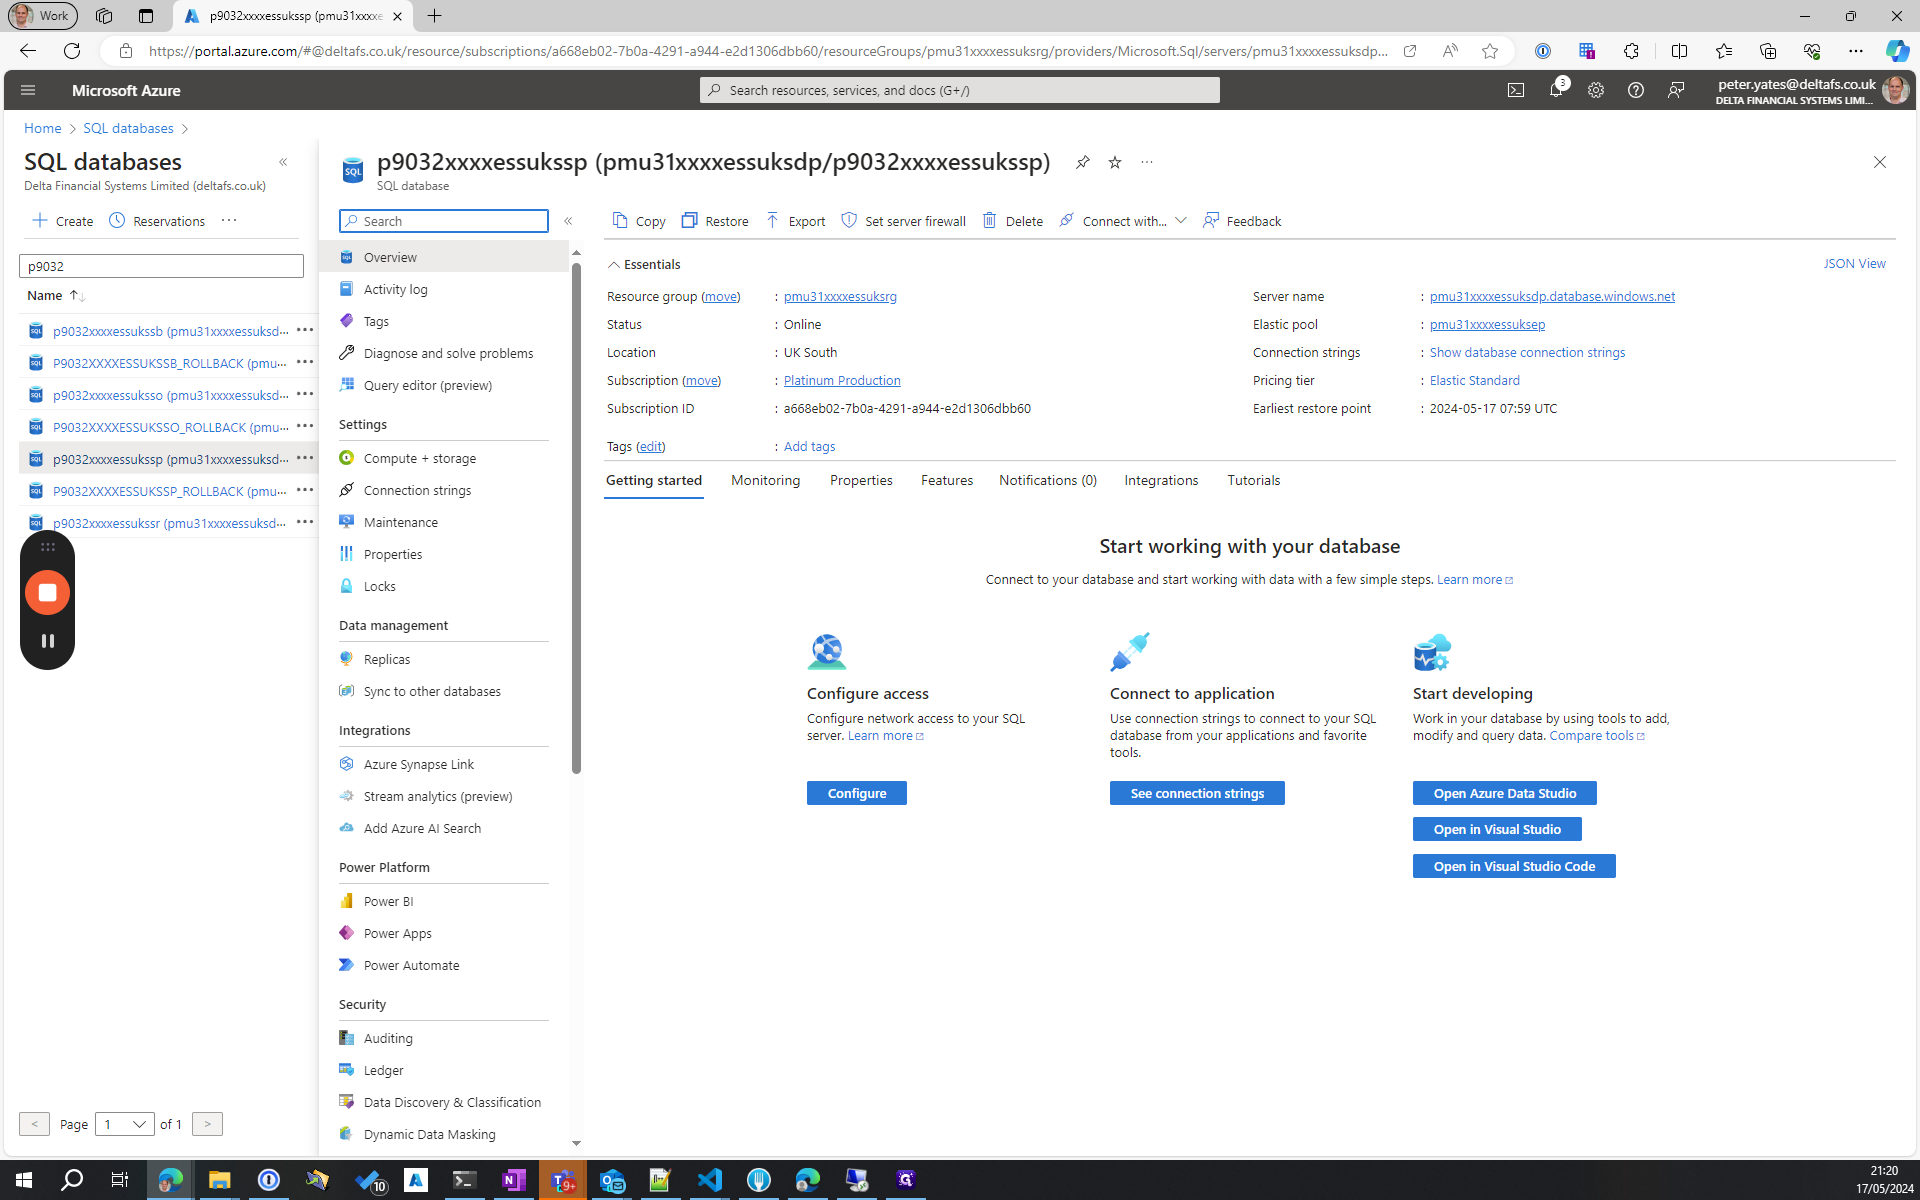The image size is (1920, 1200).
Task: Click the Feedback command bar button
Action: click(1242, 221)
